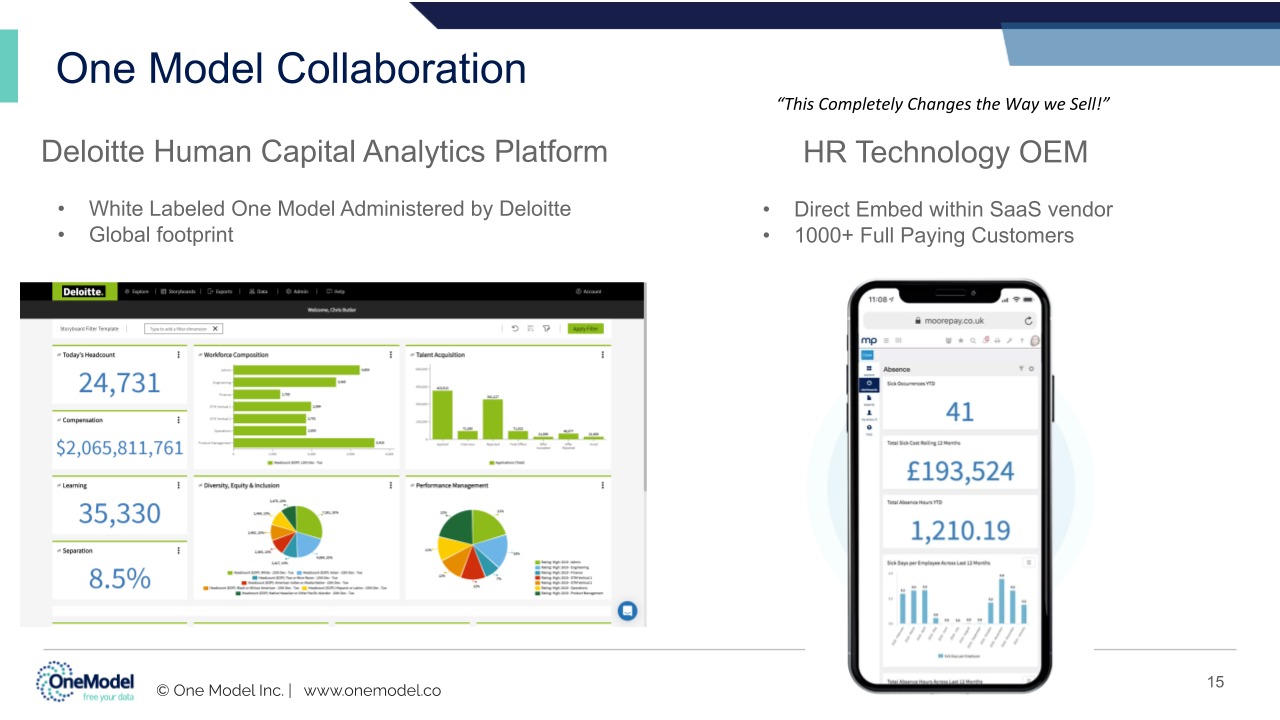Click the Talent Acquisition tile title
Viewport: 1280px width, 720px height.
pos(440,355)
